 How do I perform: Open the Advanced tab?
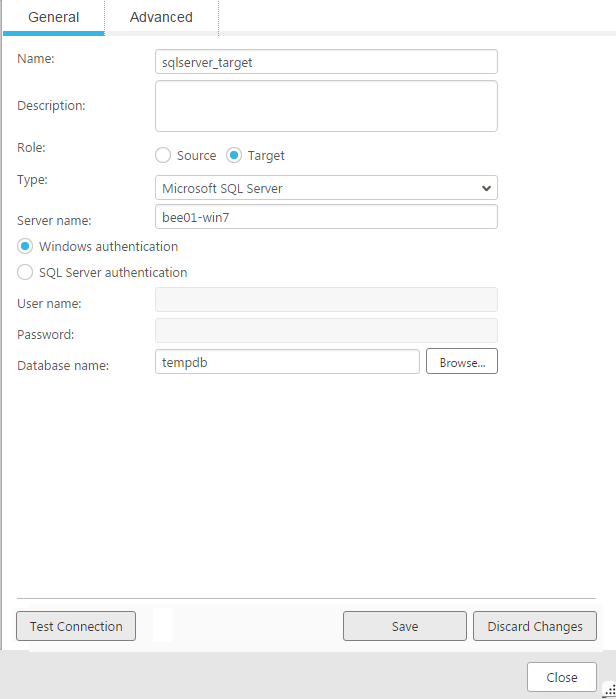point(161,17)
